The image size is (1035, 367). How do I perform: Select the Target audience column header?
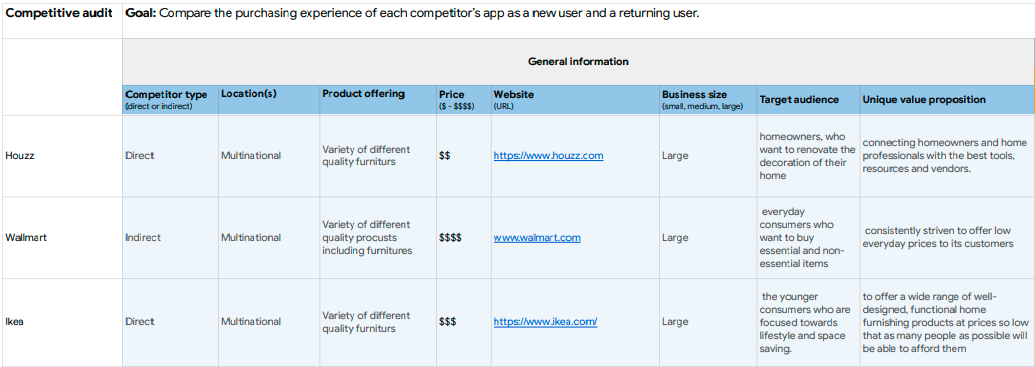pyautogui.click(x=808, y=100)
